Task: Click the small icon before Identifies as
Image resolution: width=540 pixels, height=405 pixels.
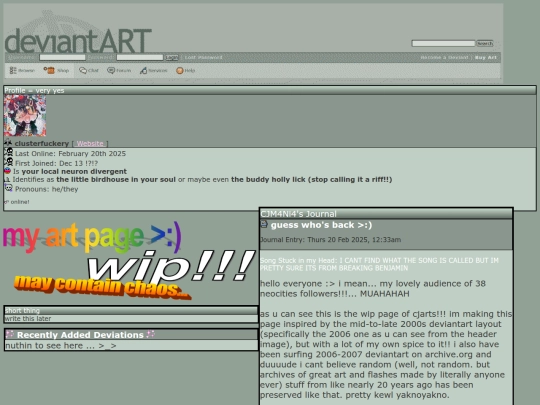Action: tap(7, 179)
